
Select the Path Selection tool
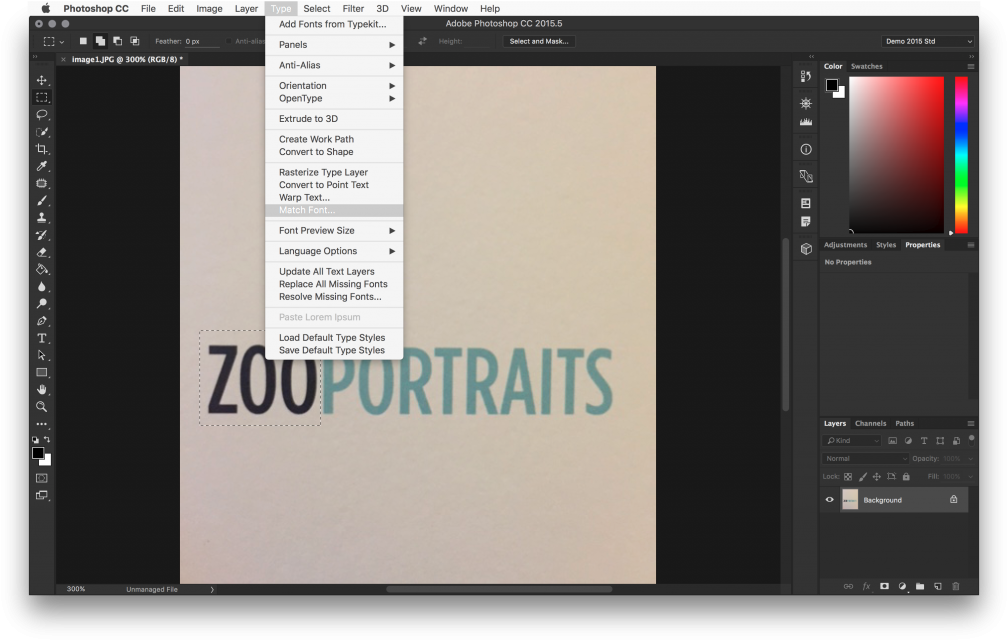pos(42,355)
